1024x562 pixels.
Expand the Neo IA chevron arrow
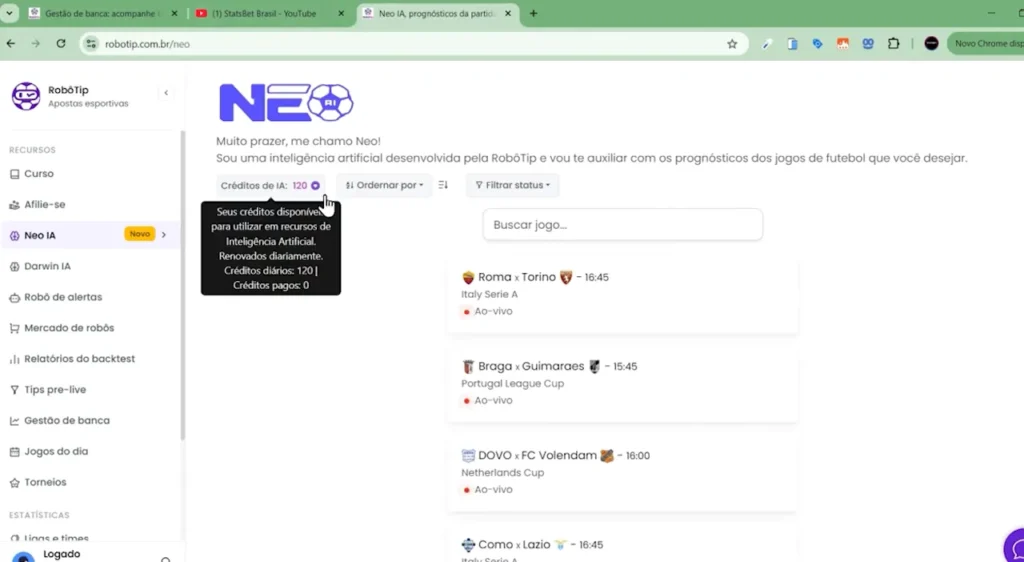pyautogui.click(x=164, y=235)
